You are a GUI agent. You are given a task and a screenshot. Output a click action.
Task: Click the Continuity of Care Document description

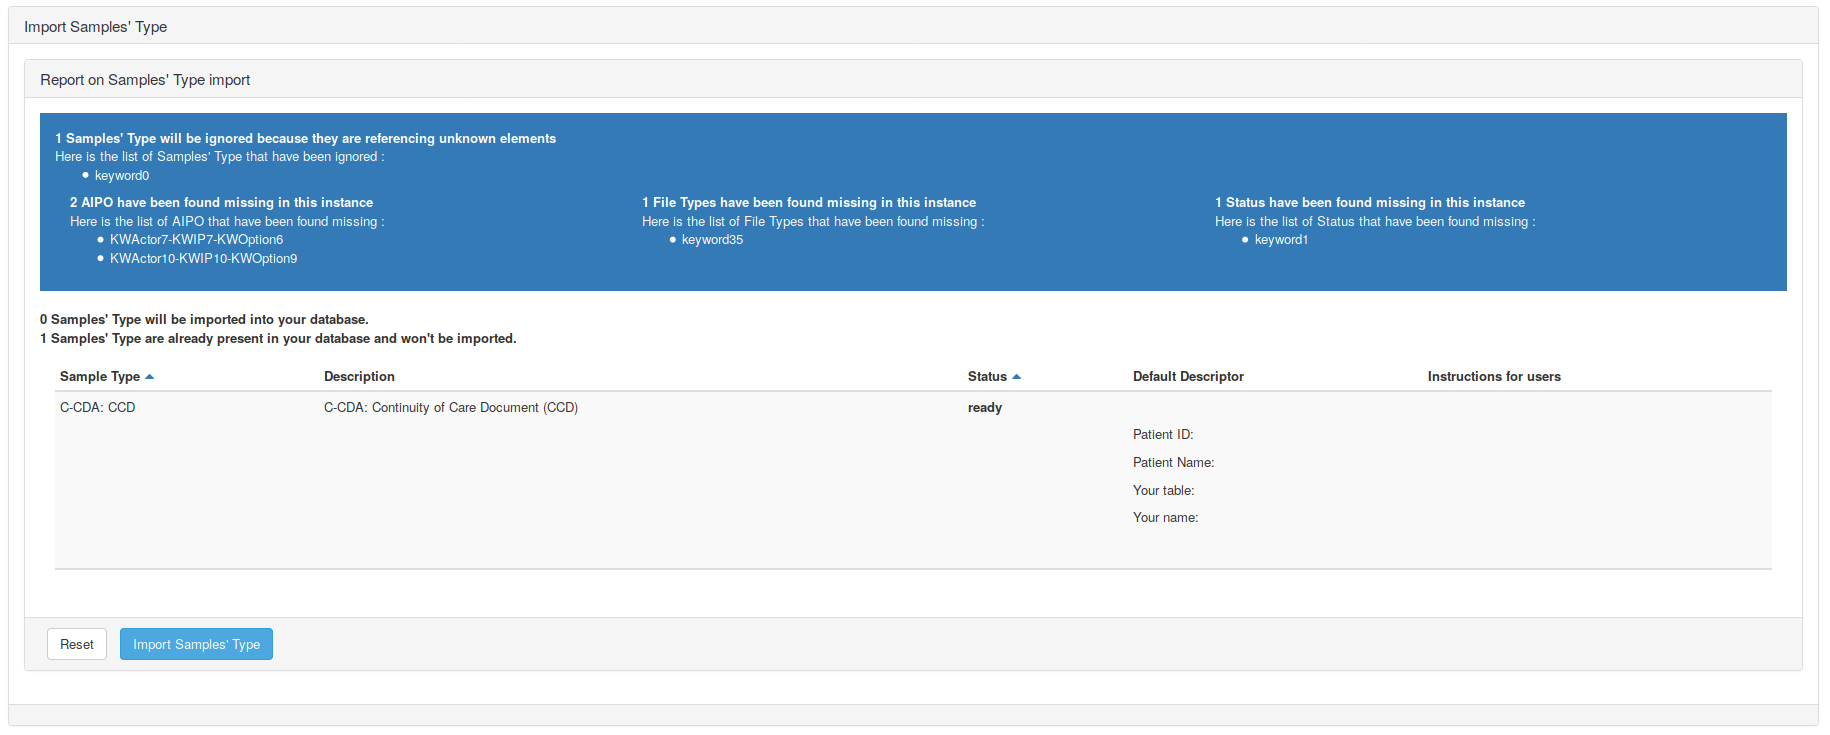click(x=450, y=408)
